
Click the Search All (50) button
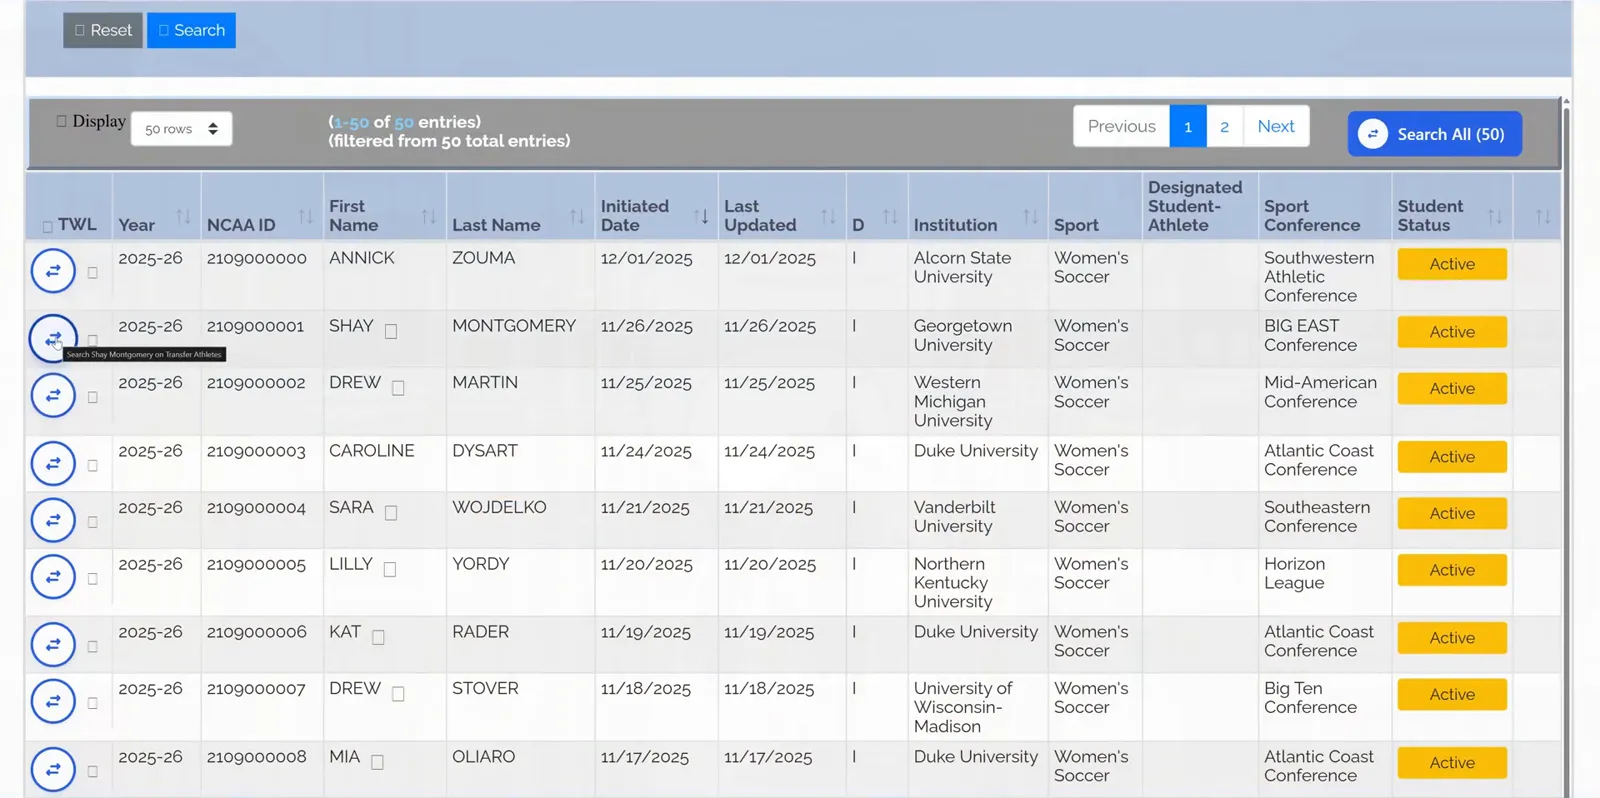pos(1434,134)
